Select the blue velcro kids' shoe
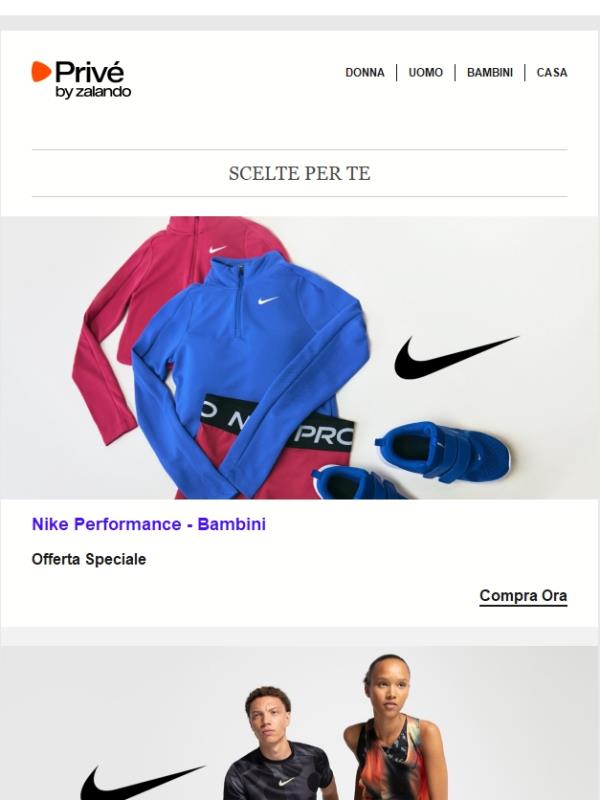The width and height of the screenshot is (600, 800). (443, 452)
